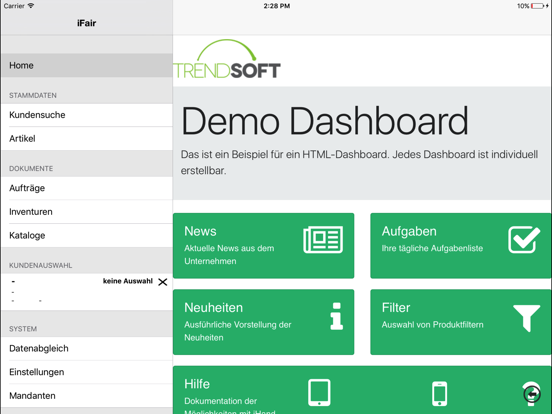Click 'Ihre tägliche Aufgabenliste' text
Image resolution: width=552 pixels, height=414 pixels.
coord(432,248)
